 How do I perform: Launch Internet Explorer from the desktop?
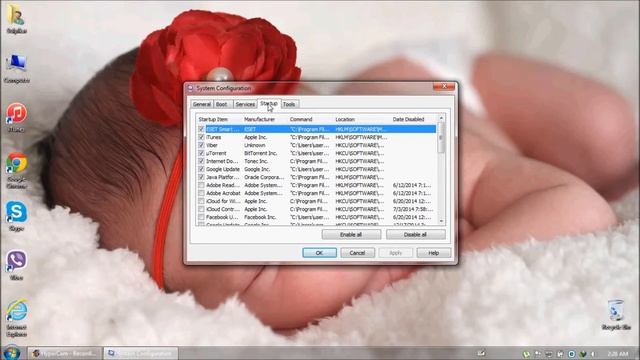point(16,319)
